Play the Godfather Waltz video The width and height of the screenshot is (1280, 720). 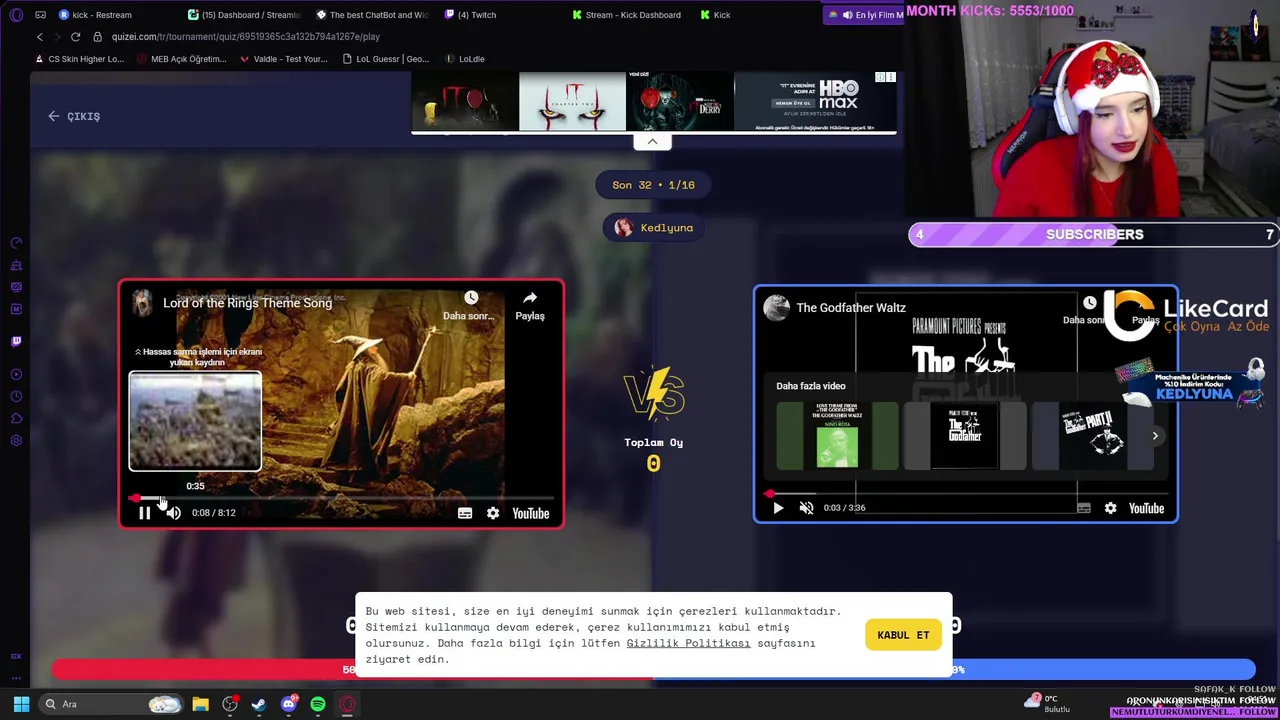click(x=778, y=508)
